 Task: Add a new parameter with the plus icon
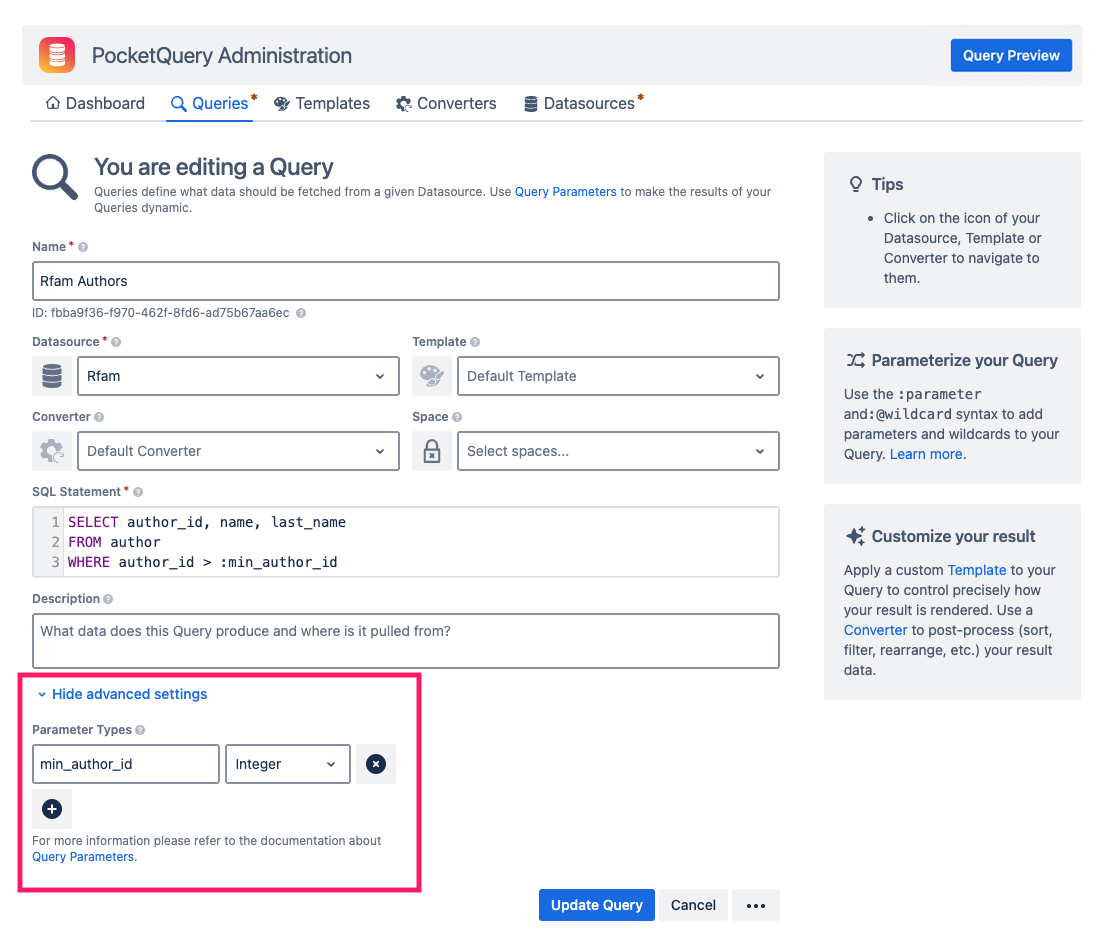click(x=51, y=809)
